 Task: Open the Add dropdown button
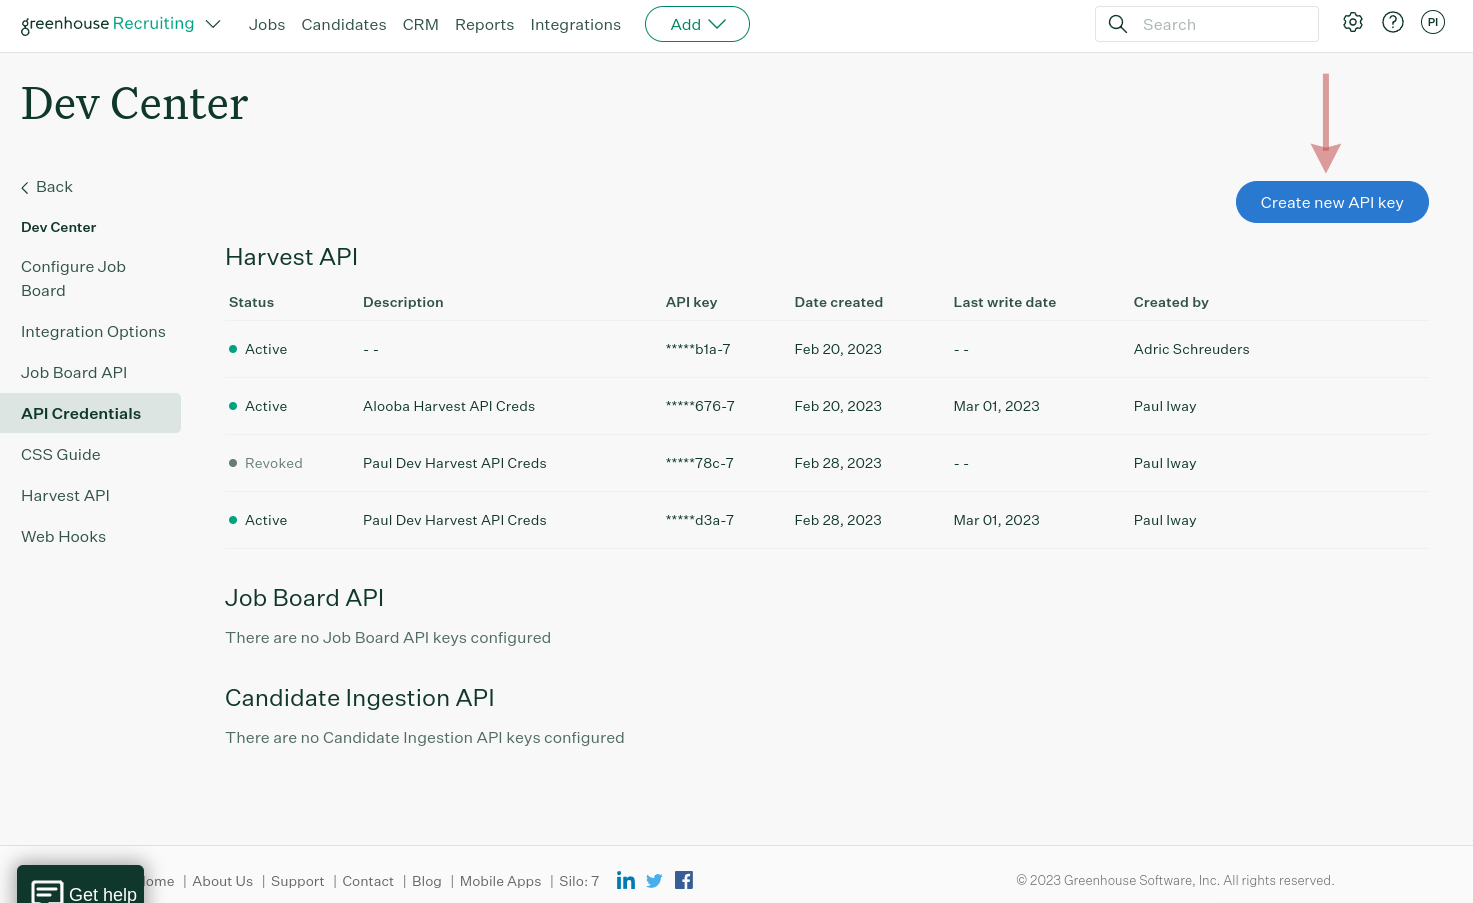click(697, 24)
